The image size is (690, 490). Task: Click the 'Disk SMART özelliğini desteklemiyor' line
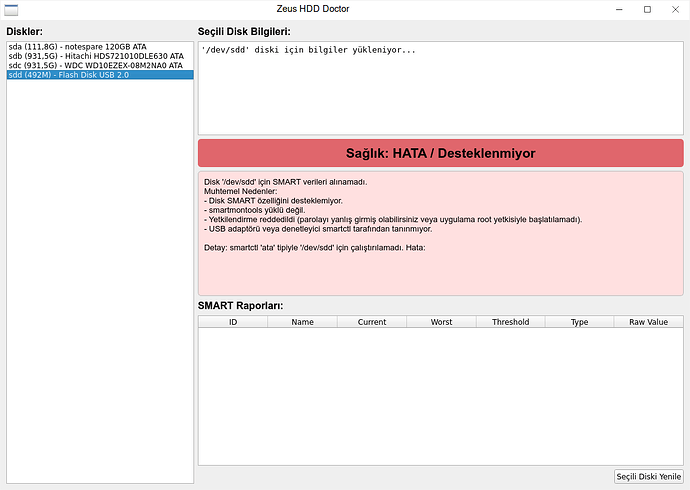coord(273,201)
